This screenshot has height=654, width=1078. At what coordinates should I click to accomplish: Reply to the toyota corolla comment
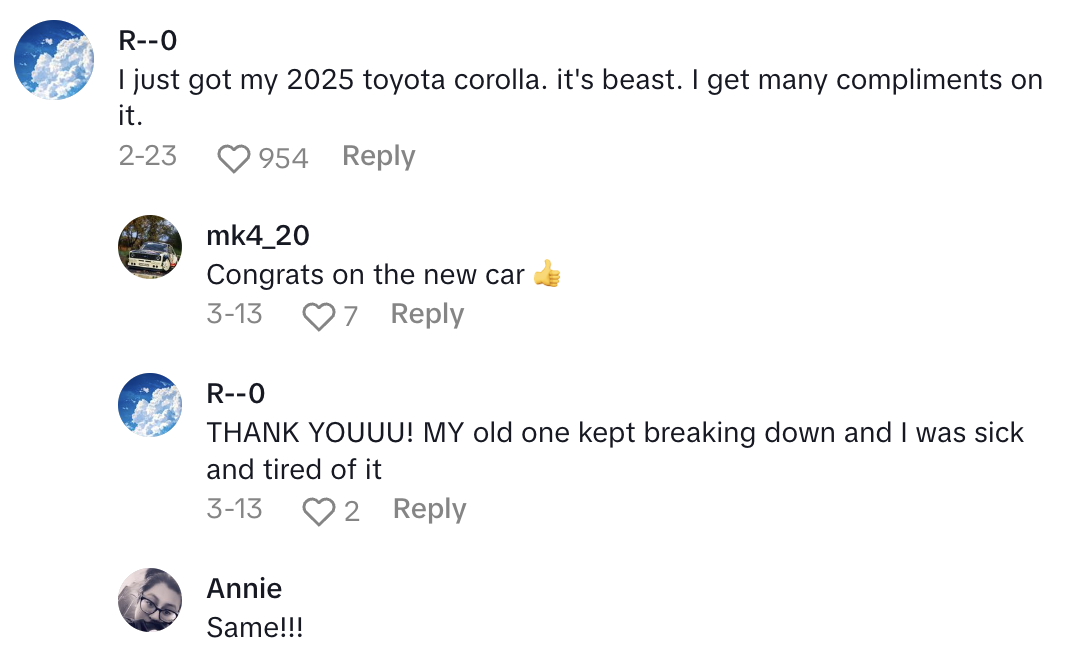coord(378,157)
